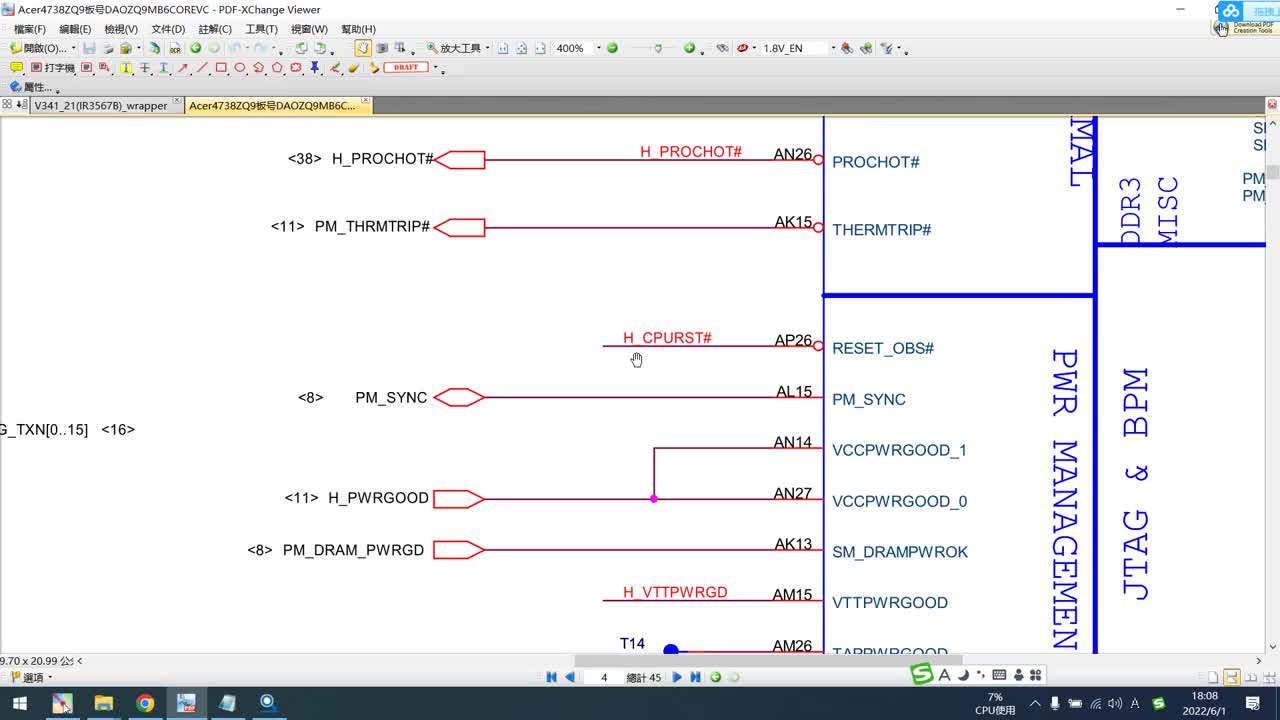Click the rotate clockwise icon
1280x720 pixels.
(320, 48)
